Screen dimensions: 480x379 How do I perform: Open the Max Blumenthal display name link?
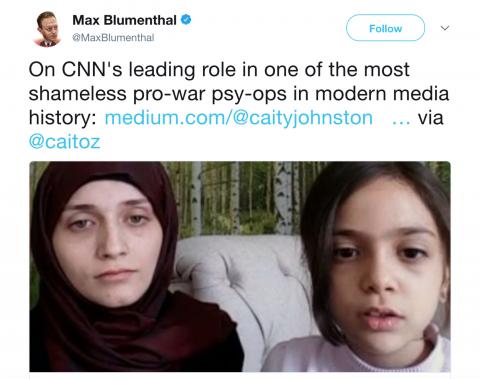click(x=124, y=20)
